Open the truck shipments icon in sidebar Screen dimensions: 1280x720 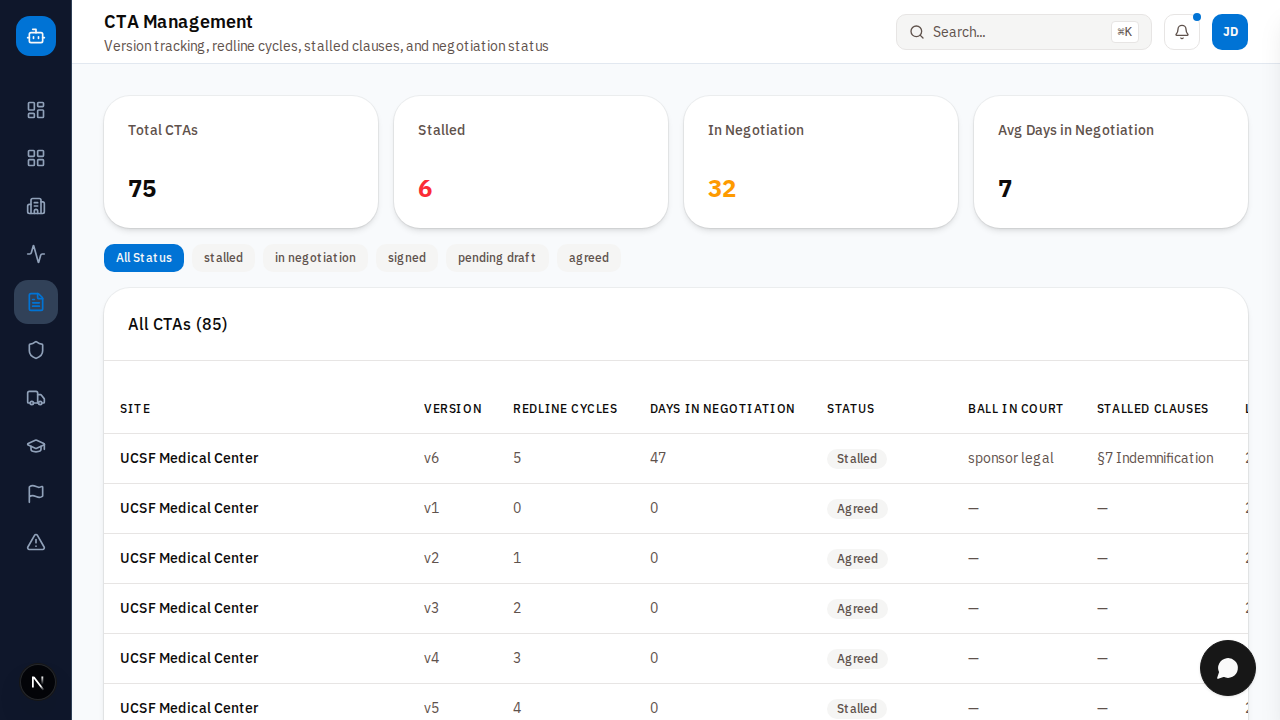point(36,398)
